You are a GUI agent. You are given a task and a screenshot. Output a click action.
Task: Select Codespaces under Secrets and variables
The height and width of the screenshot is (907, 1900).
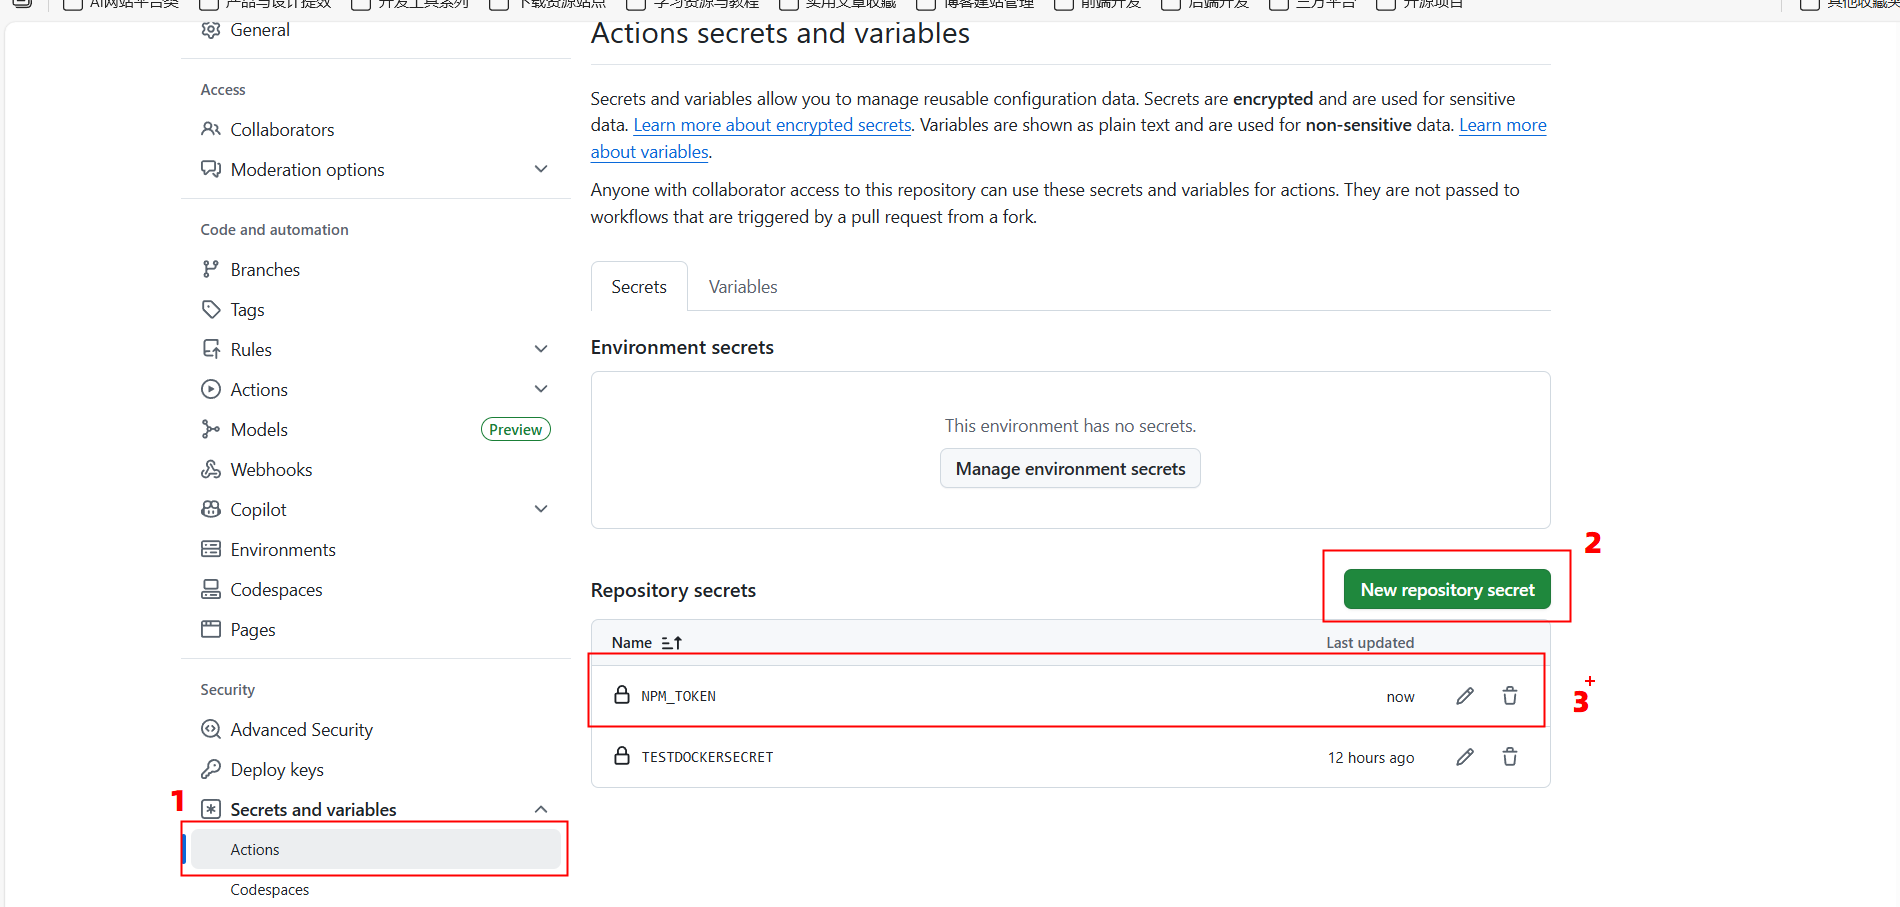click(270, 890)
